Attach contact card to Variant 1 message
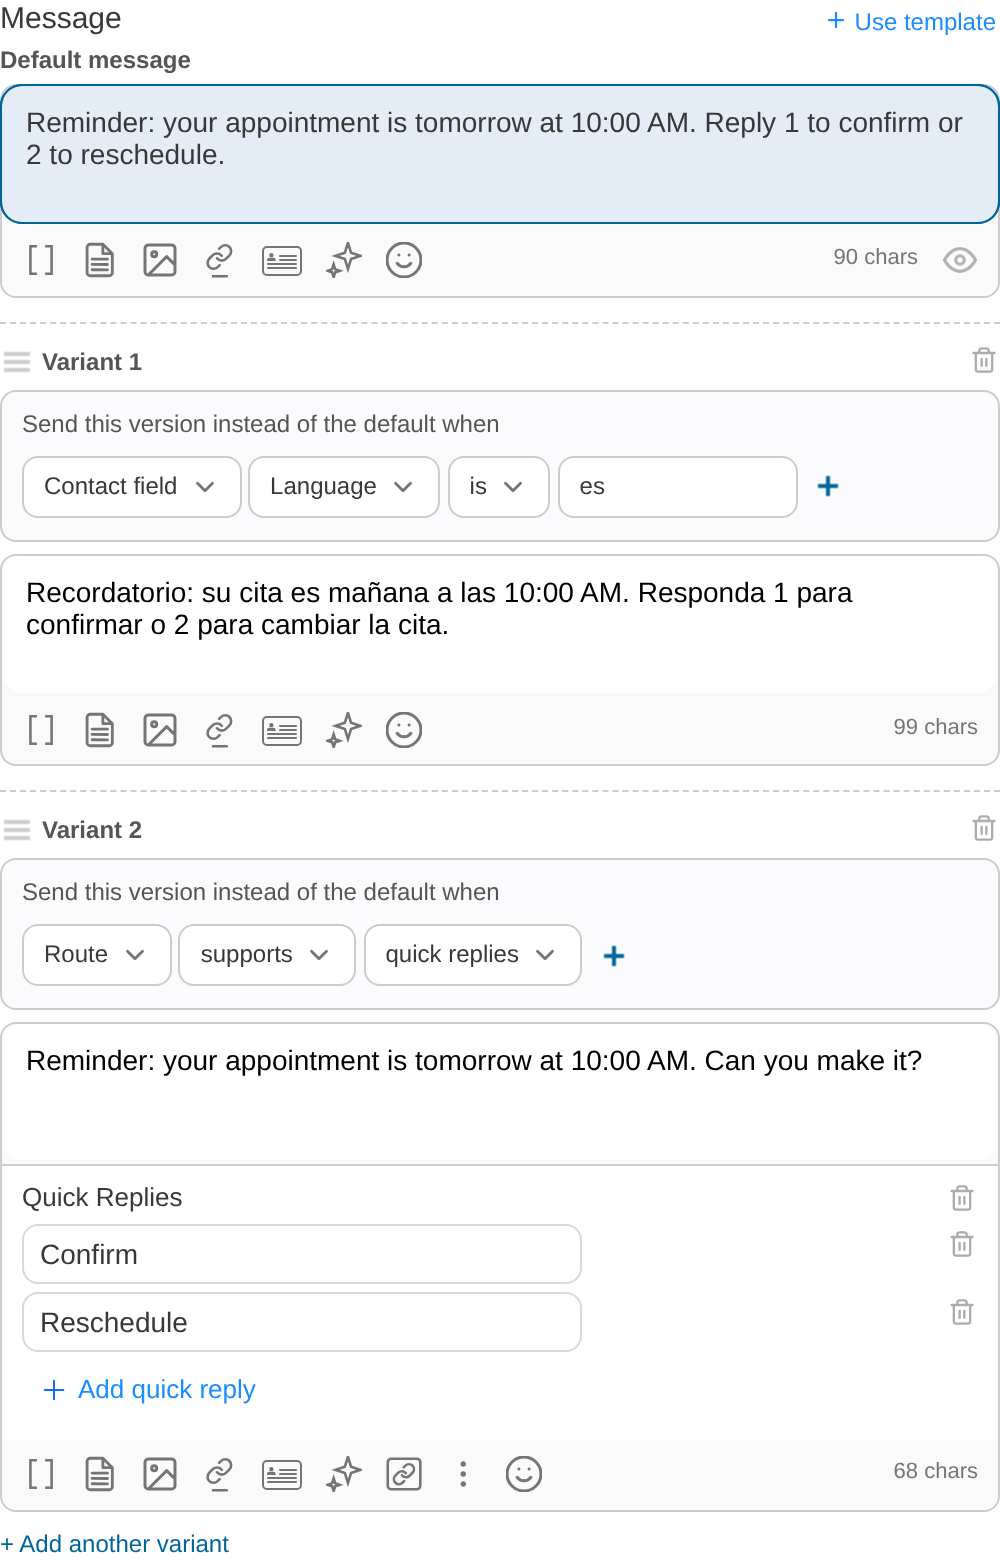Screen dimensions: 1000x1562 (282, 731)
